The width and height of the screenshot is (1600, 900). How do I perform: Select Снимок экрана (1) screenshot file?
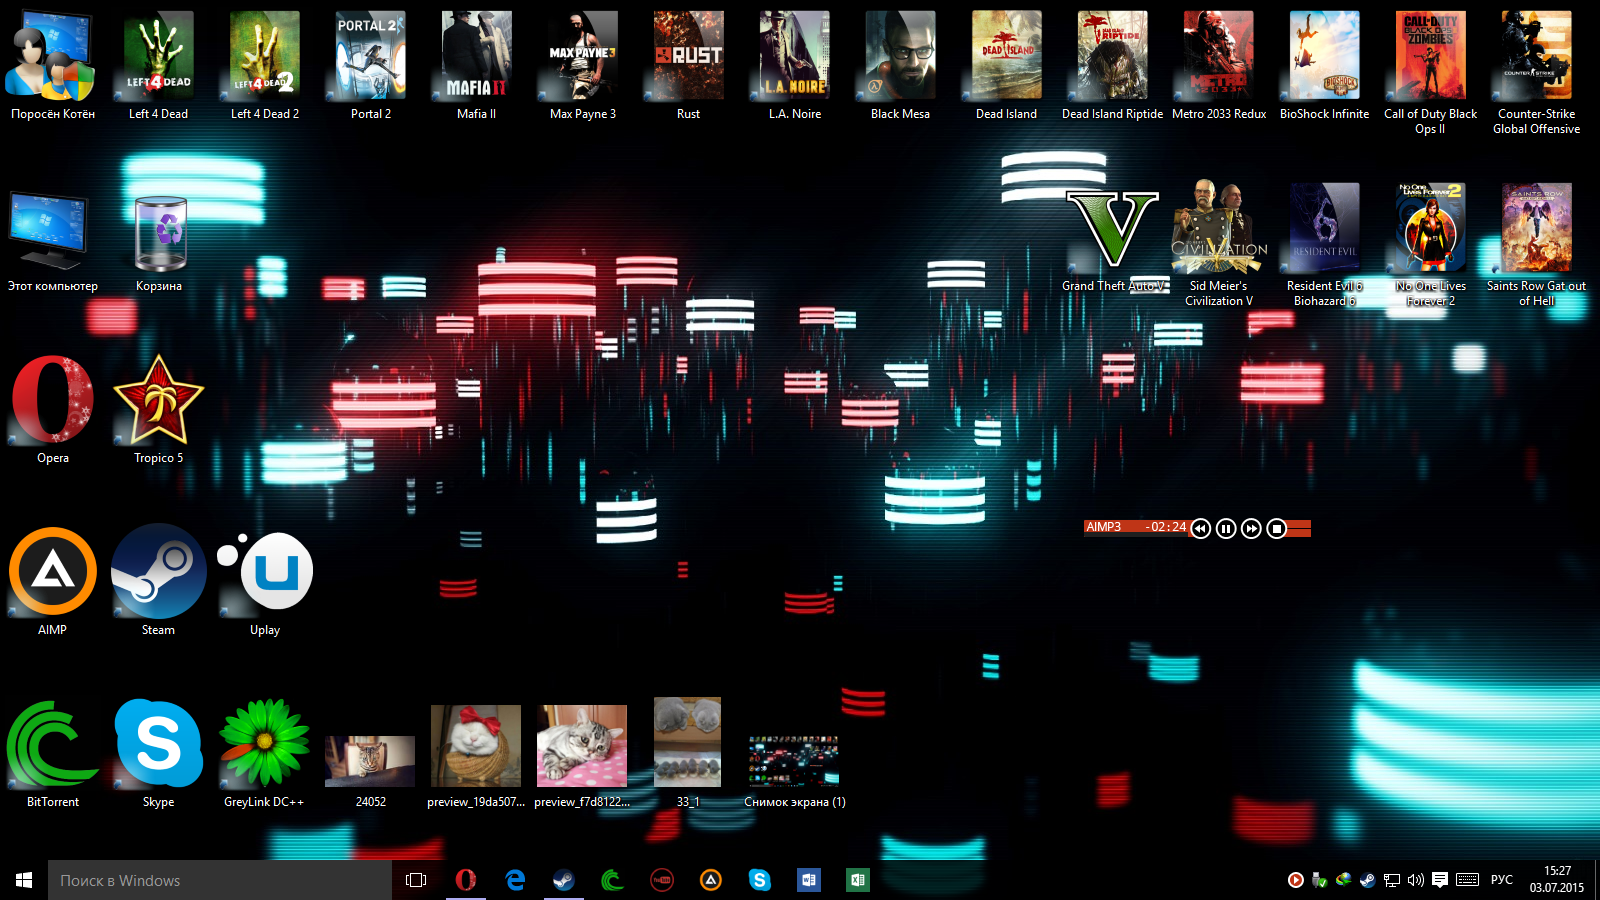click(794, 761)
